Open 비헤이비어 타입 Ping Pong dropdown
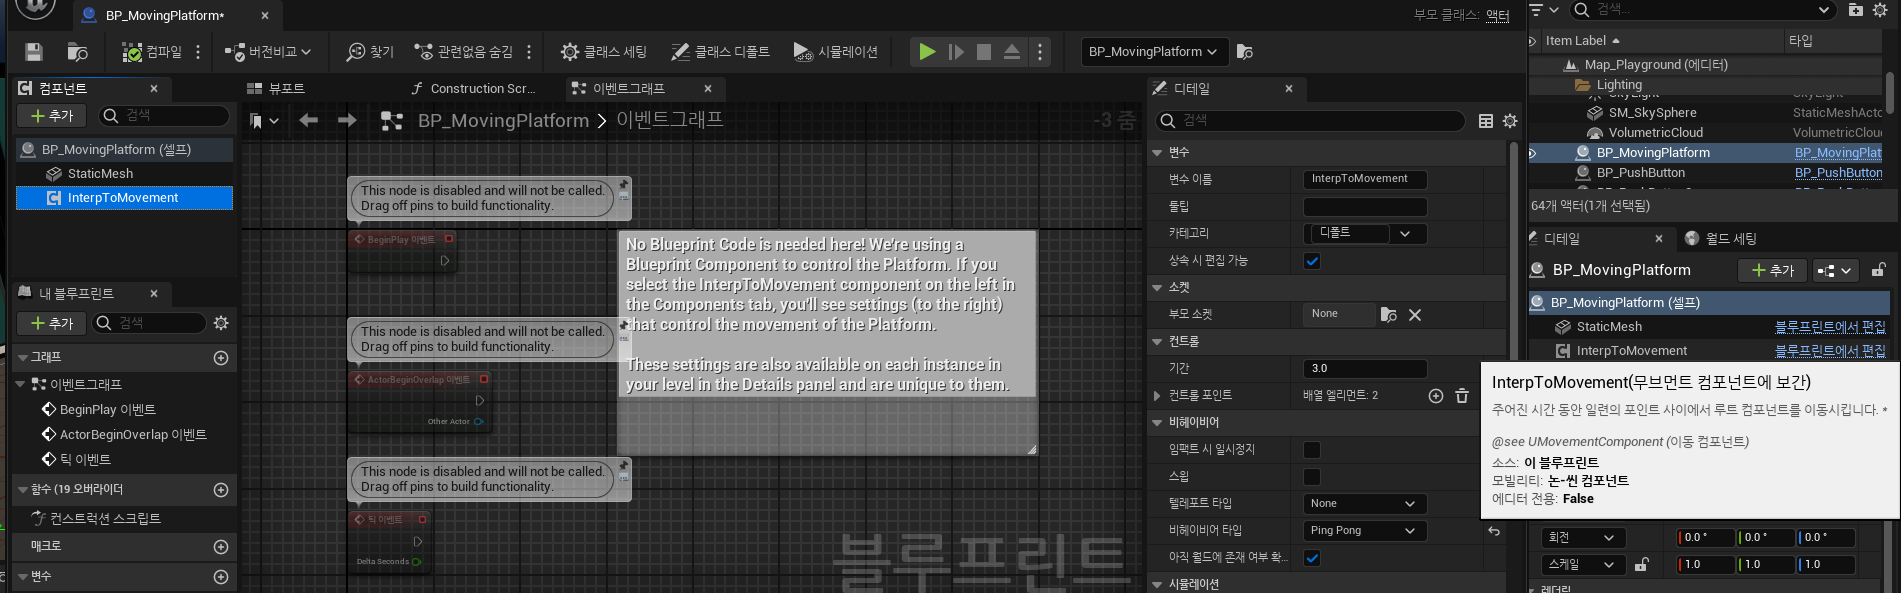The image size is (1901, 593). (x=1364, y=531)
